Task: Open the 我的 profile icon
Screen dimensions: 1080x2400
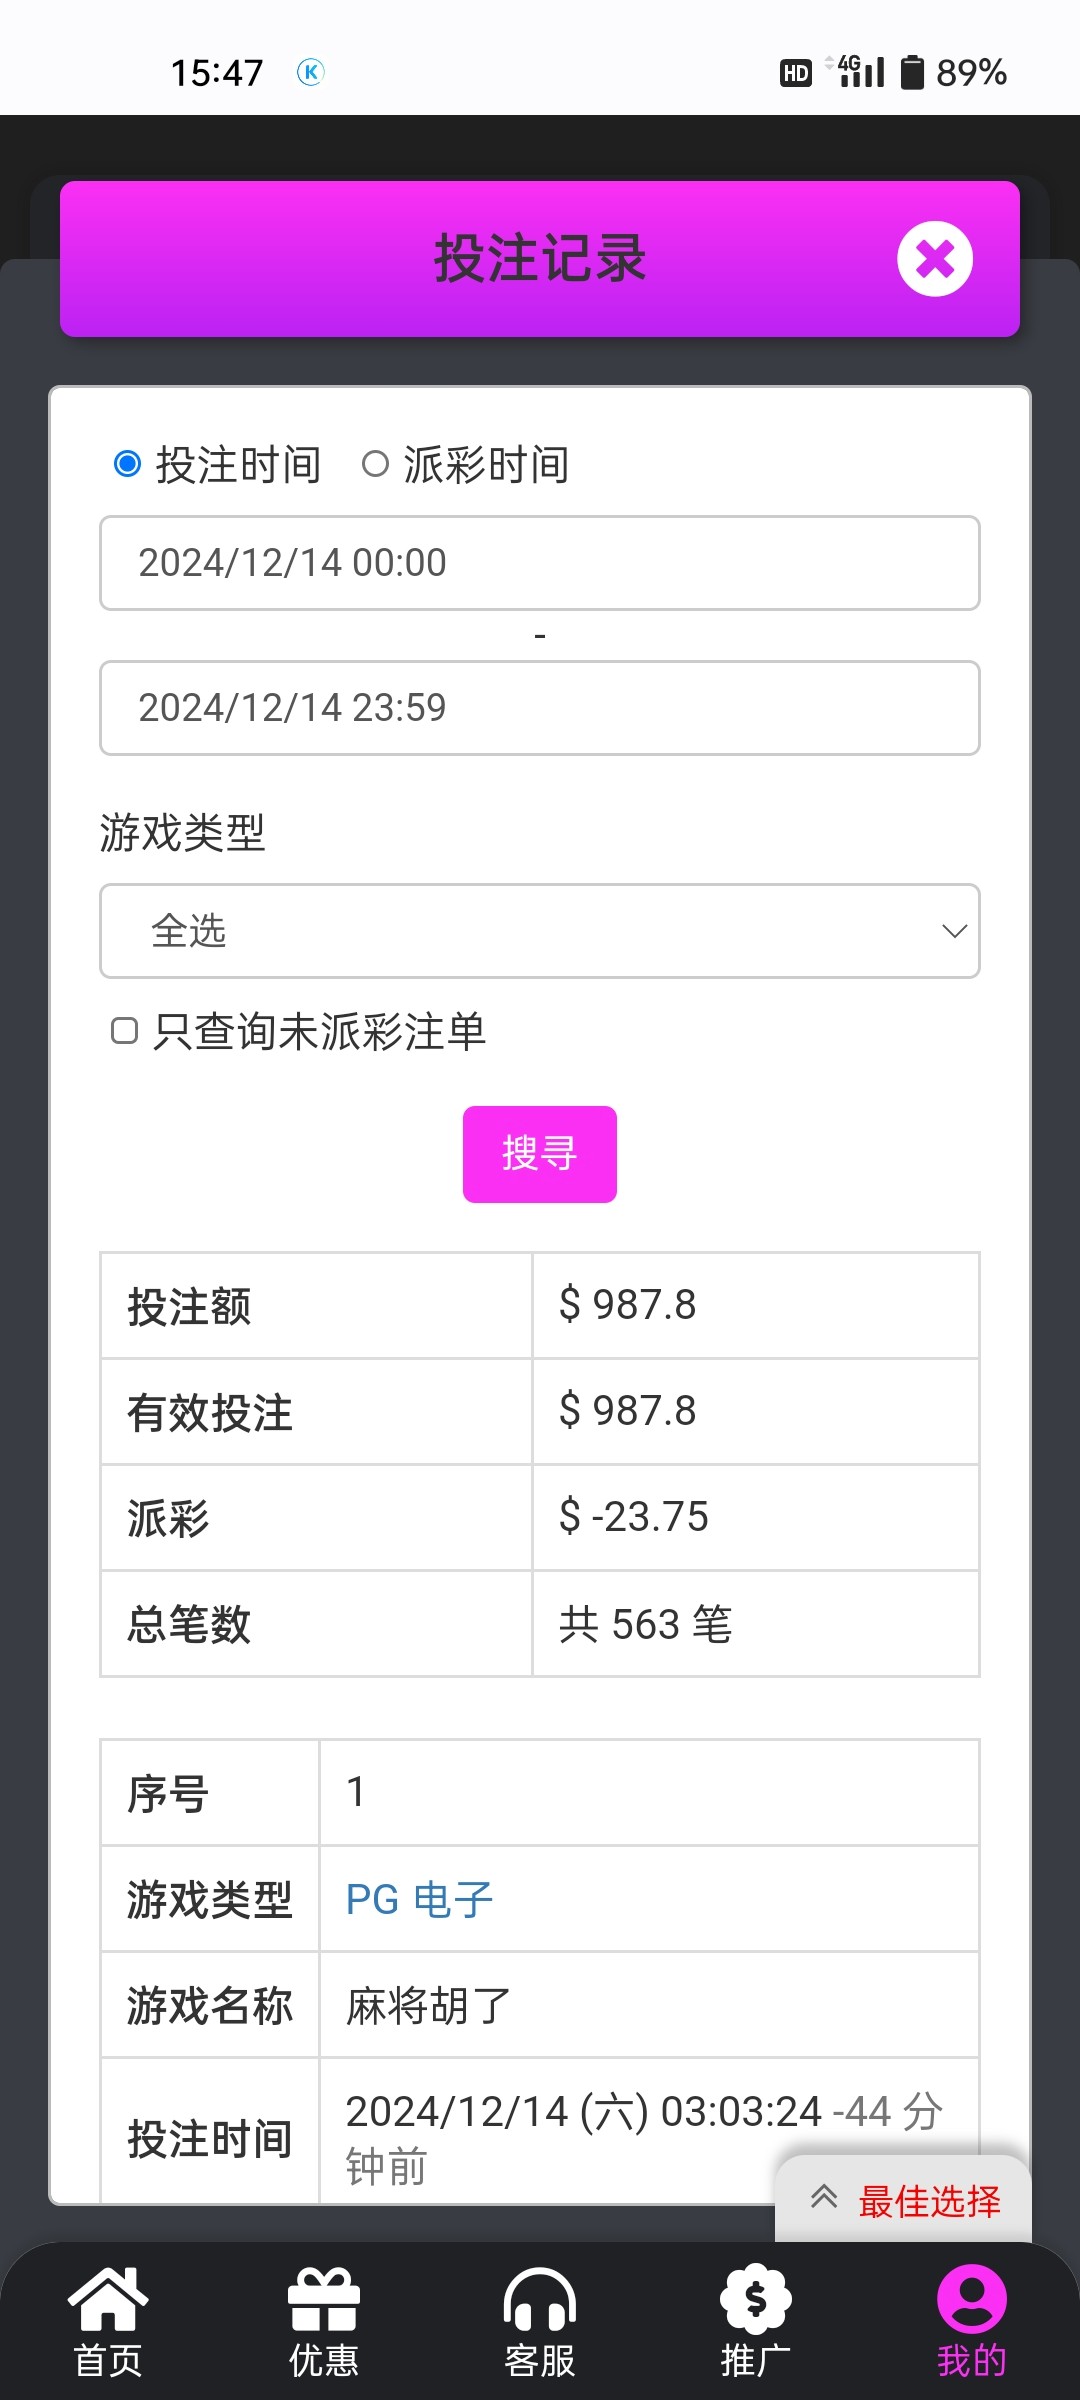Action: 971,2300
